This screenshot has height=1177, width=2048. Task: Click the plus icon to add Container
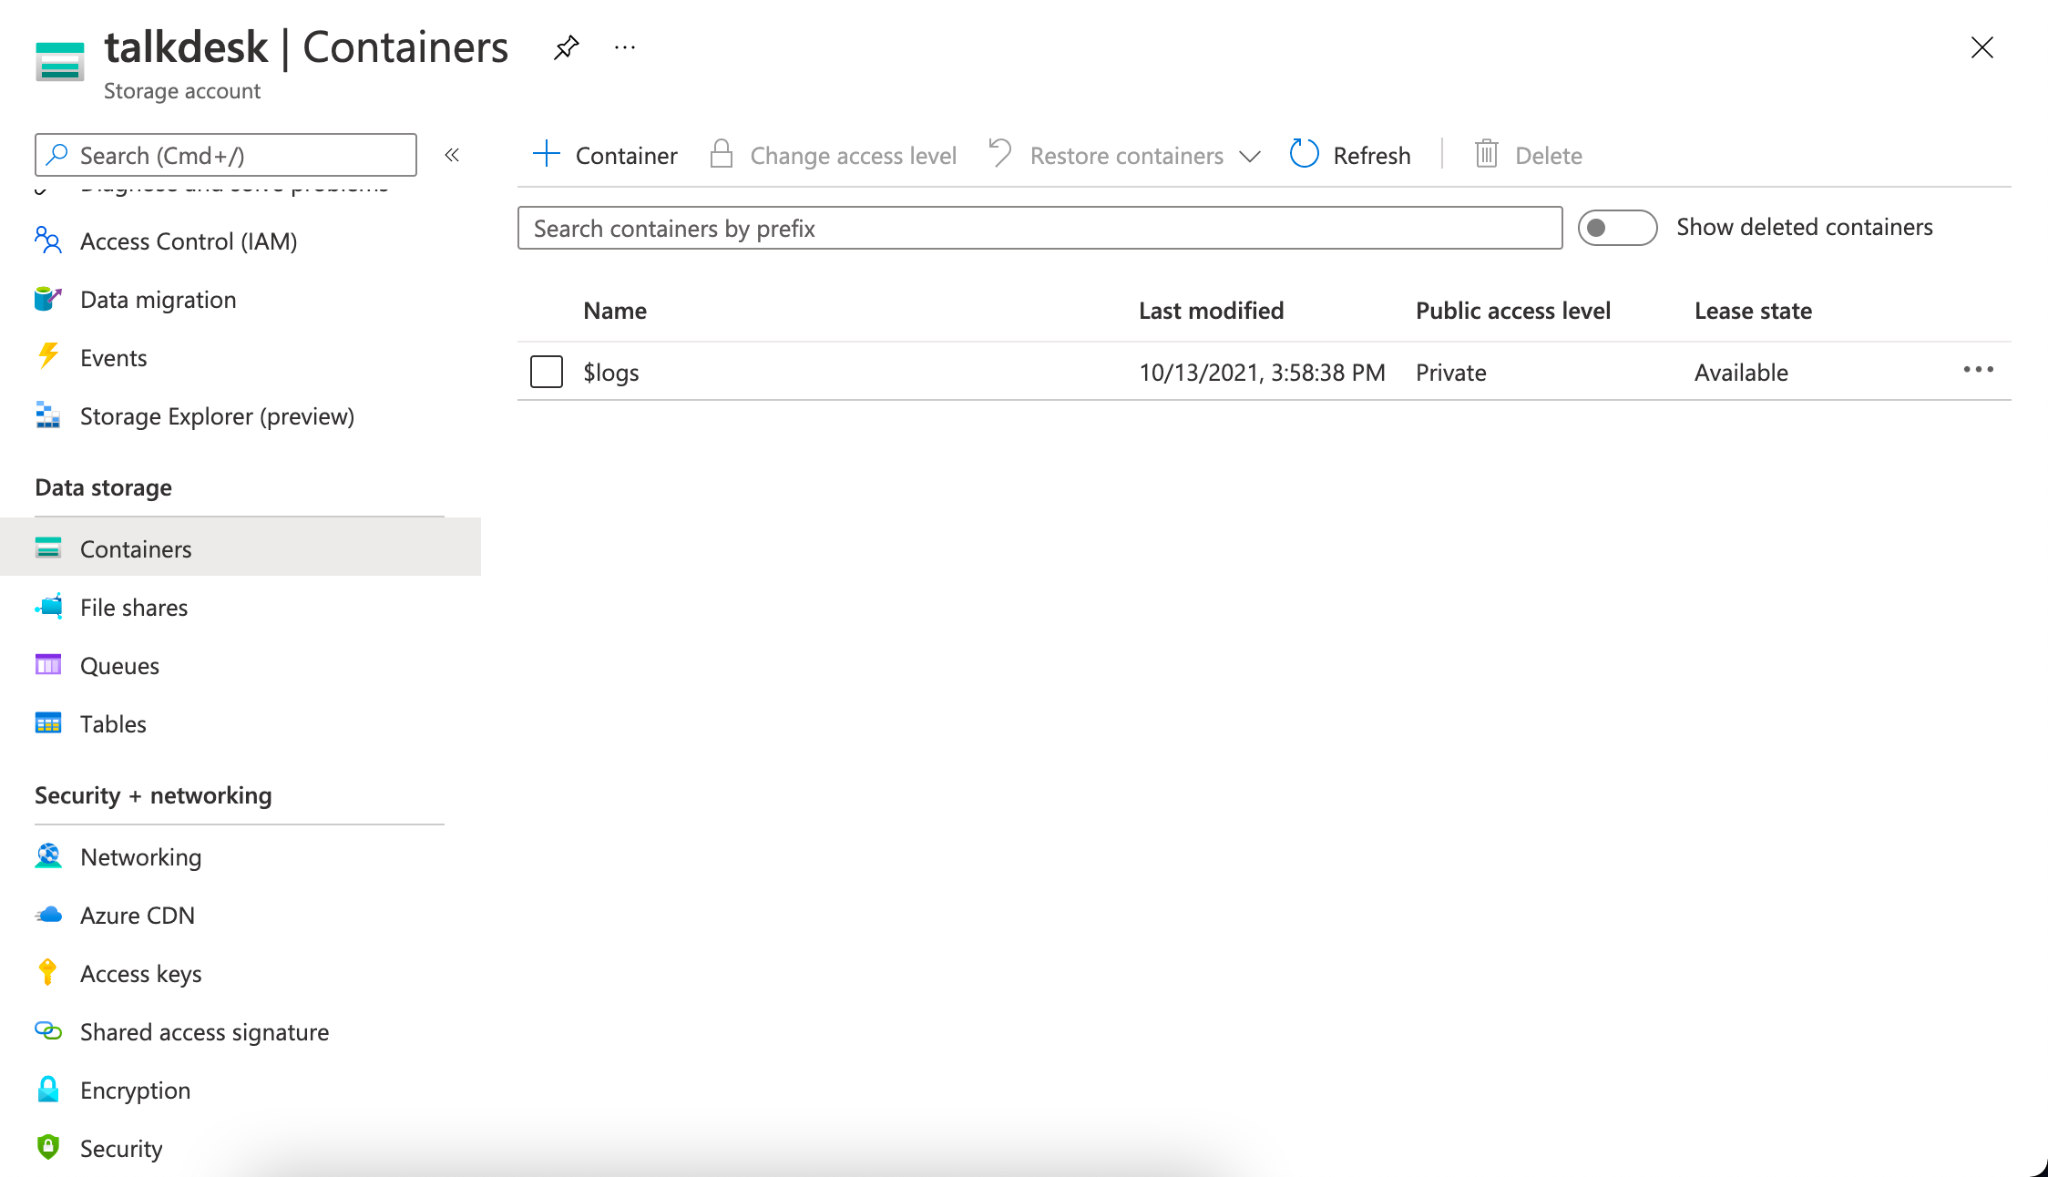[x=546, y=154]
